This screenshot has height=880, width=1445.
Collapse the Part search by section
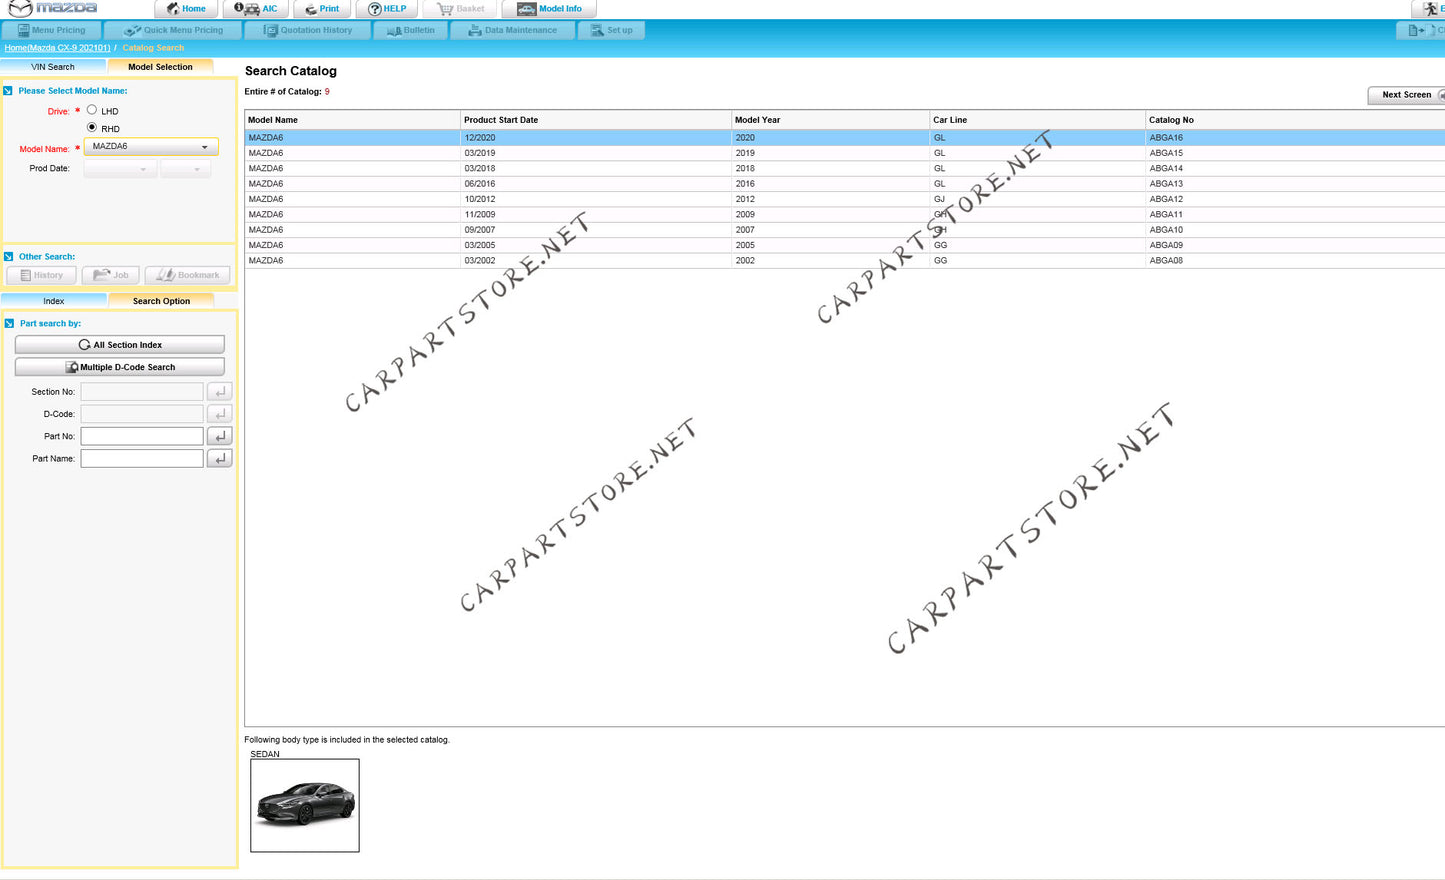pyautogui.click(x=9, y=324)
